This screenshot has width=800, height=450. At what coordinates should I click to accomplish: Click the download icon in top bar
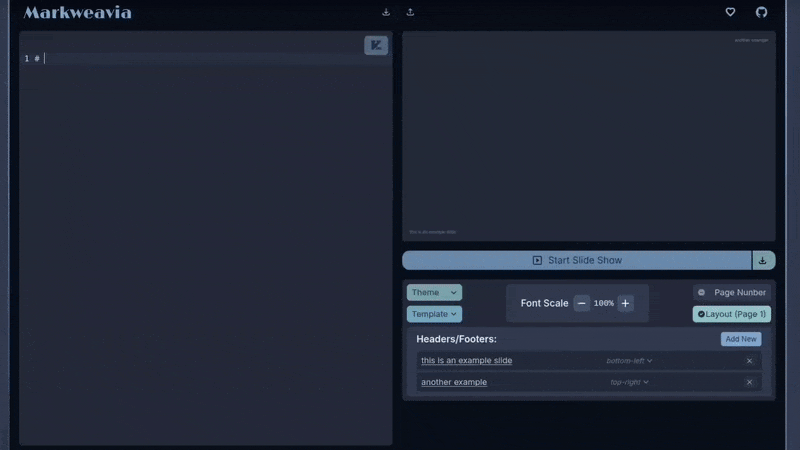[386, 12]
